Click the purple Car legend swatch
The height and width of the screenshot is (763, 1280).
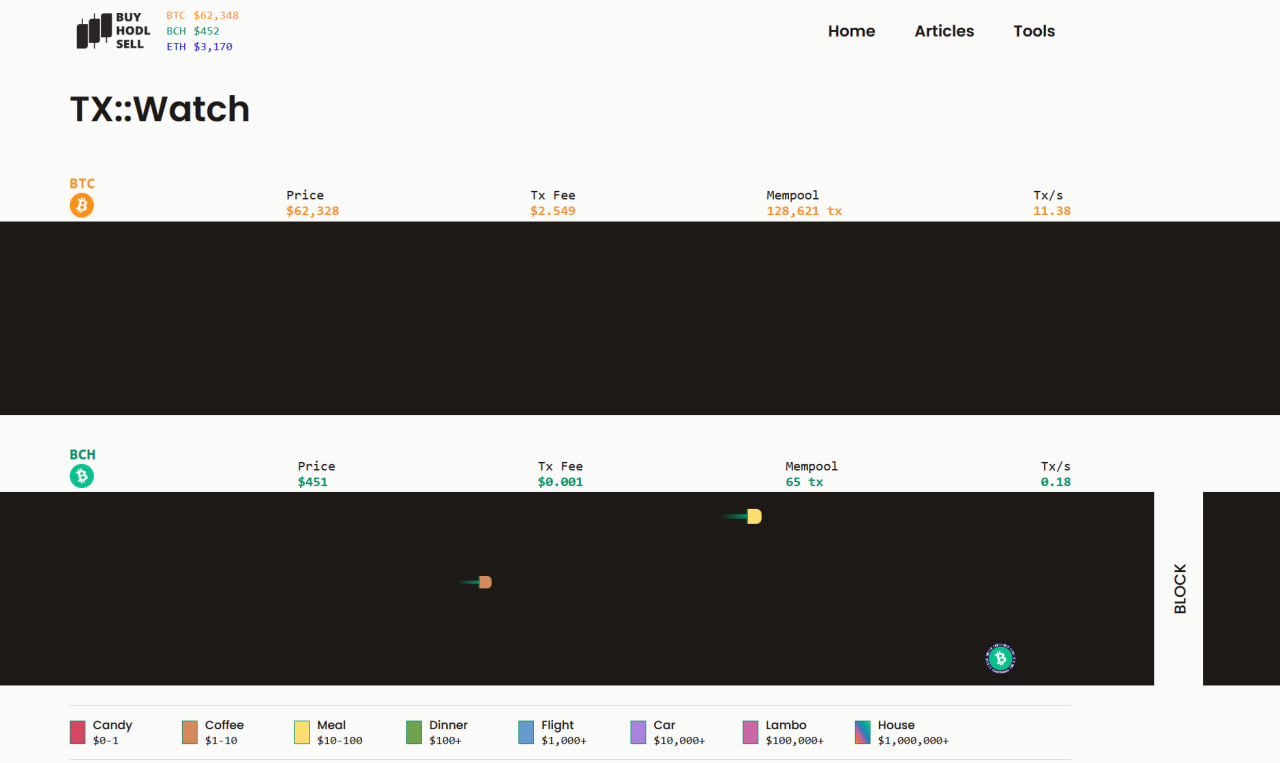638,732
